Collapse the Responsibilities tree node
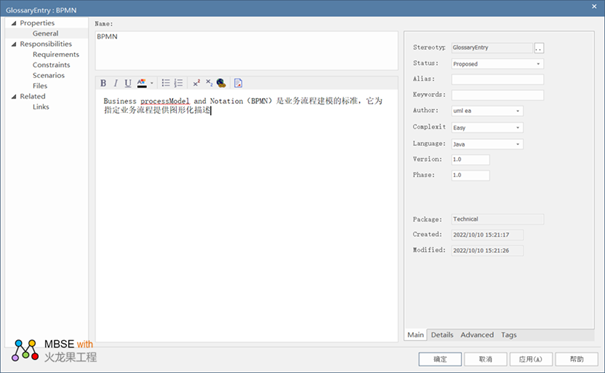Screen dimensions: 605x373 14,44
